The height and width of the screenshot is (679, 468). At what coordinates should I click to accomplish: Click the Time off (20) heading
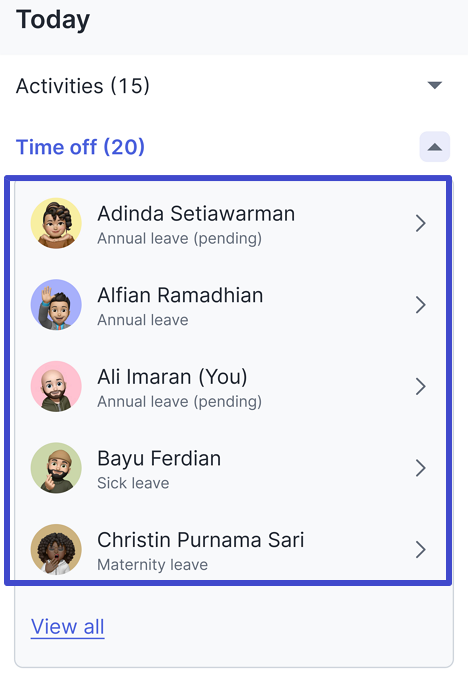coord(80,147)
